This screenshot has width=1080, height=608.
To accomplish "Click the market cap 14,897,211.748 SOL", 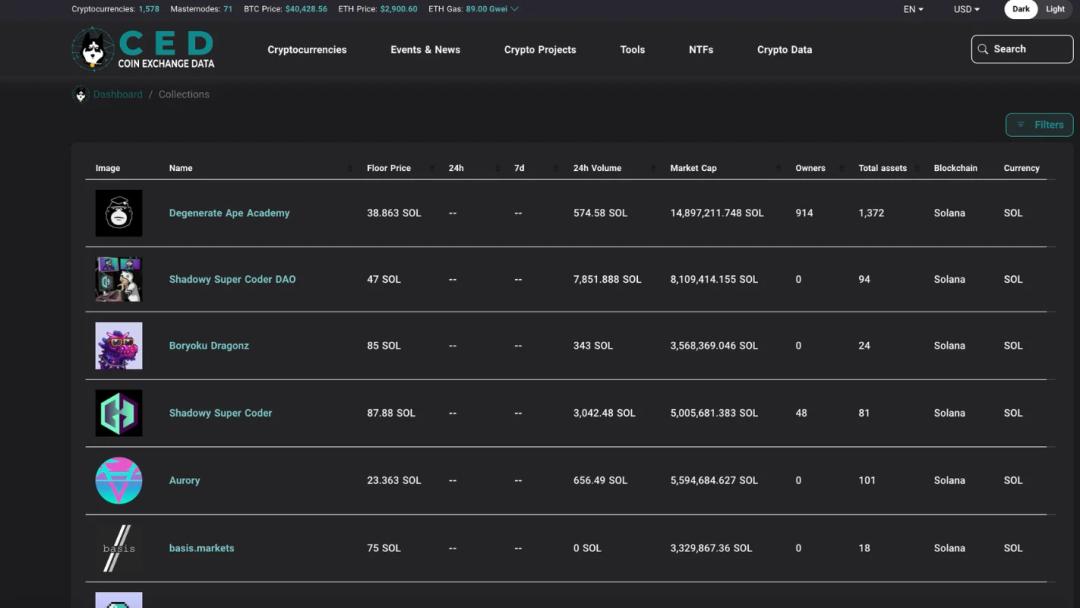I will [717, 213].
